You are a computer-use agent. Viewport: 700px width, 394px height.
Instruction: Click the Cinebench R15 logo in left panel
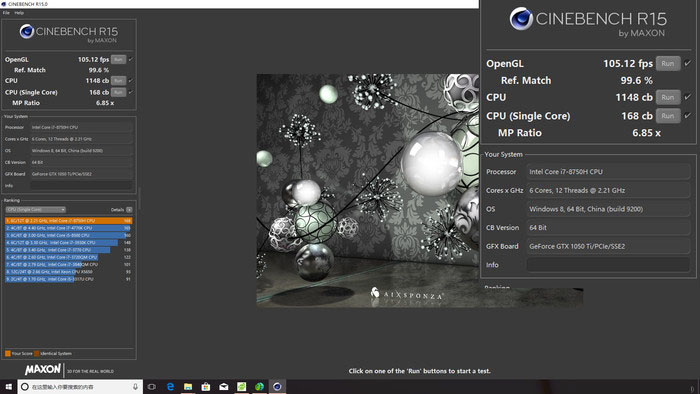tap(69, 33)
